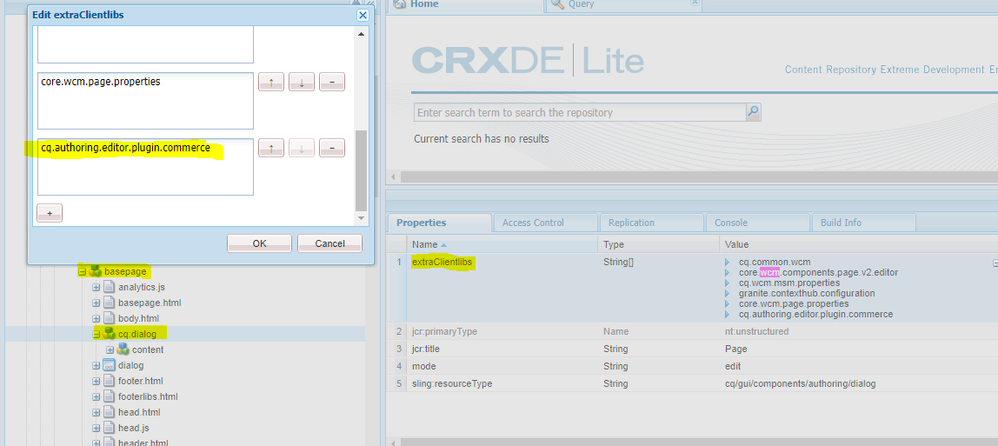Click the repository search magnifier icon
The width and height of the screenshot is (998, 446).
click(x=754, y=112)
